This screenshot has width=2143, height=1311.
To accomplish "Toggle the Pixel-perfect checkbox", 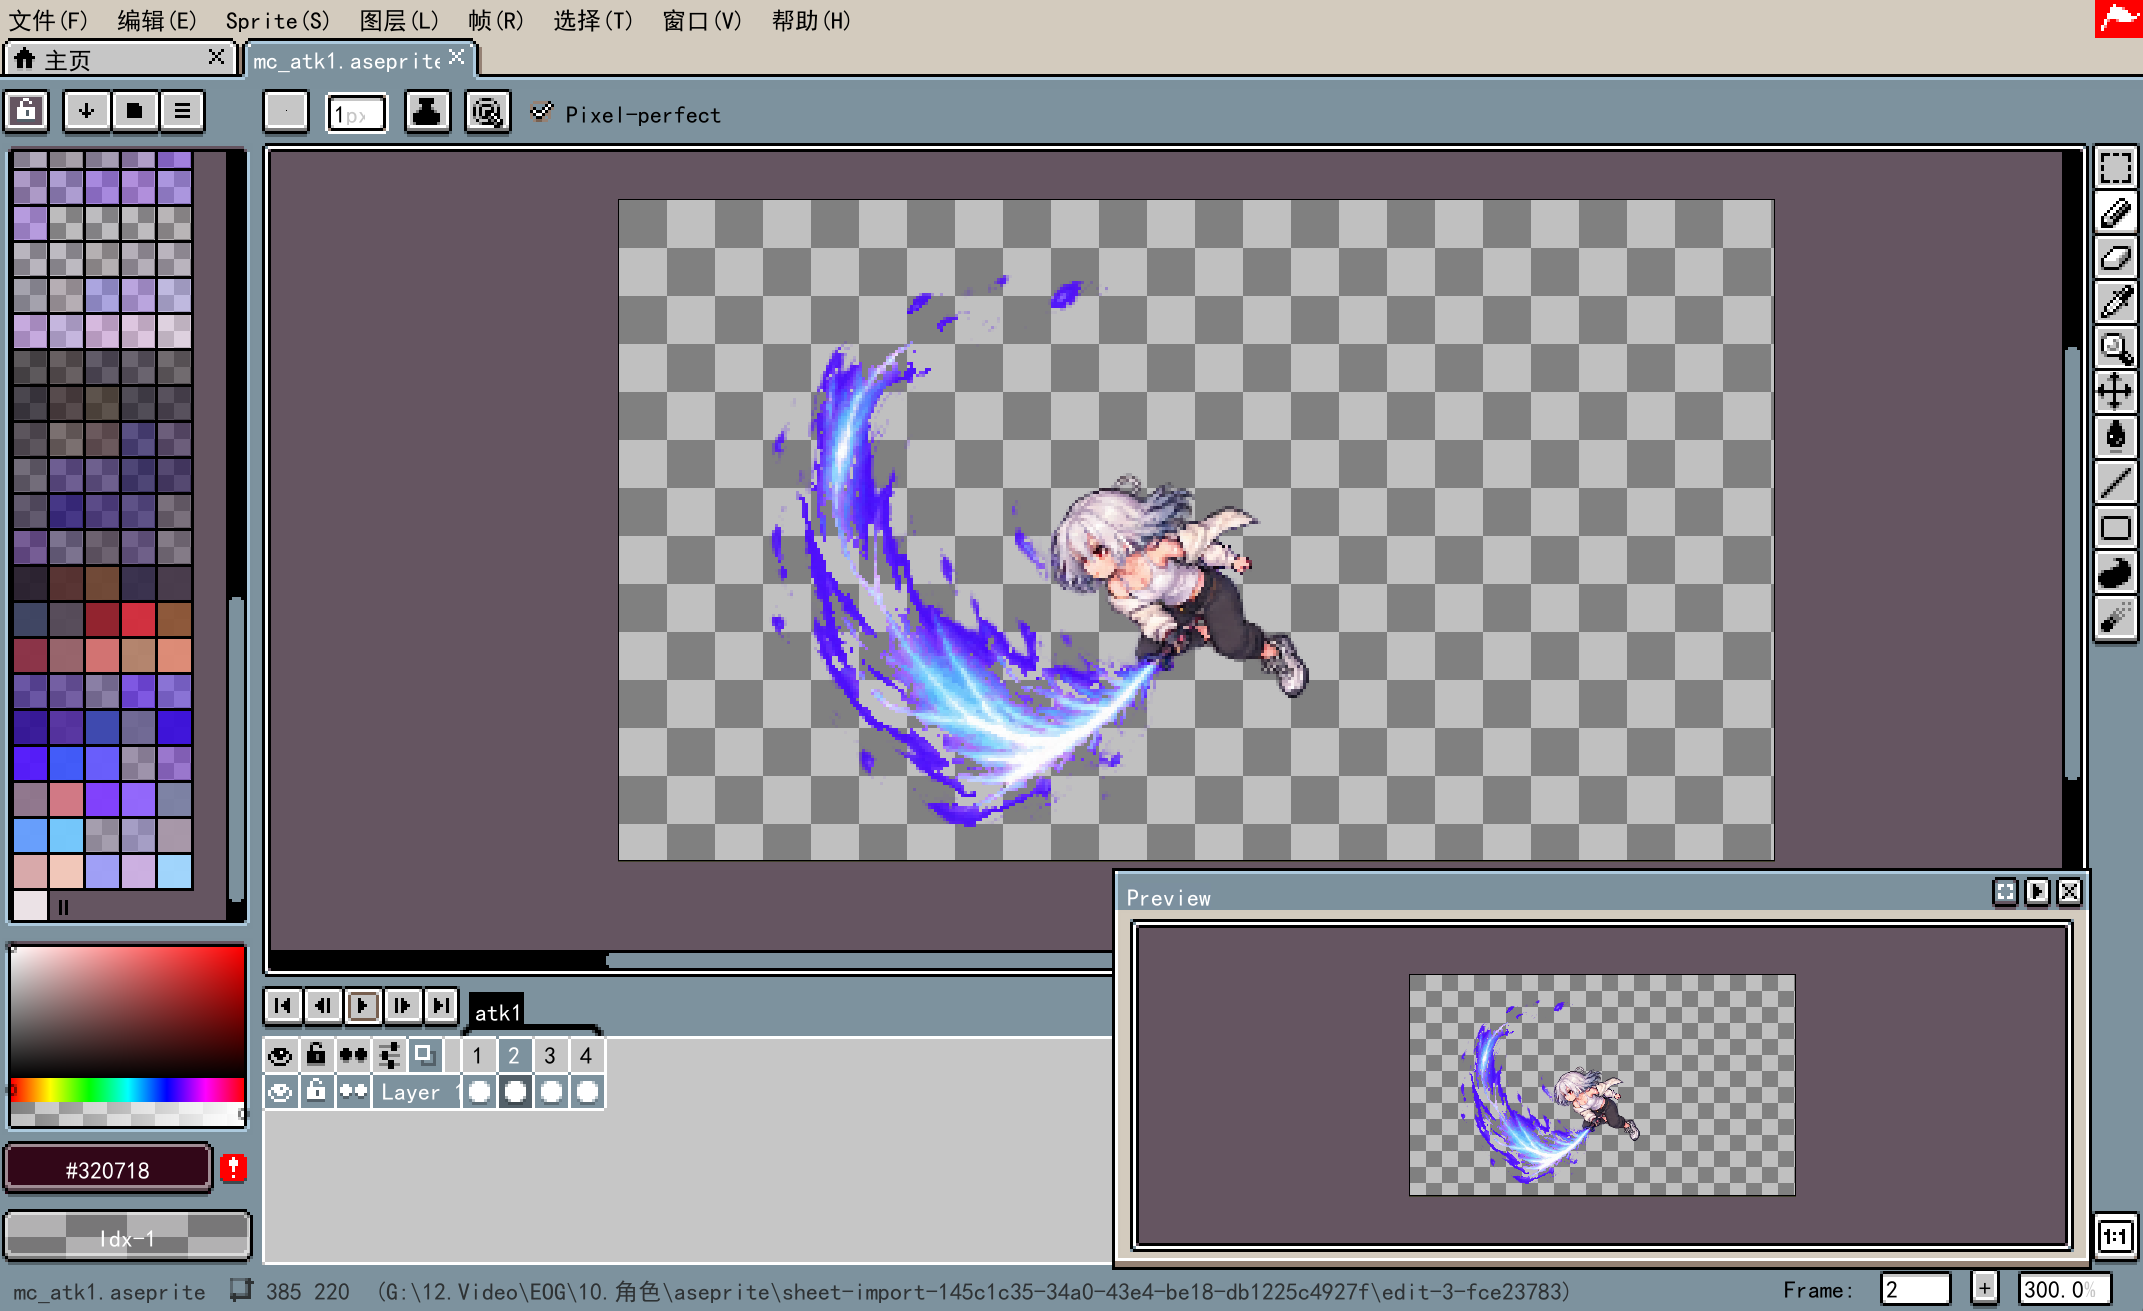I will 541,112.
